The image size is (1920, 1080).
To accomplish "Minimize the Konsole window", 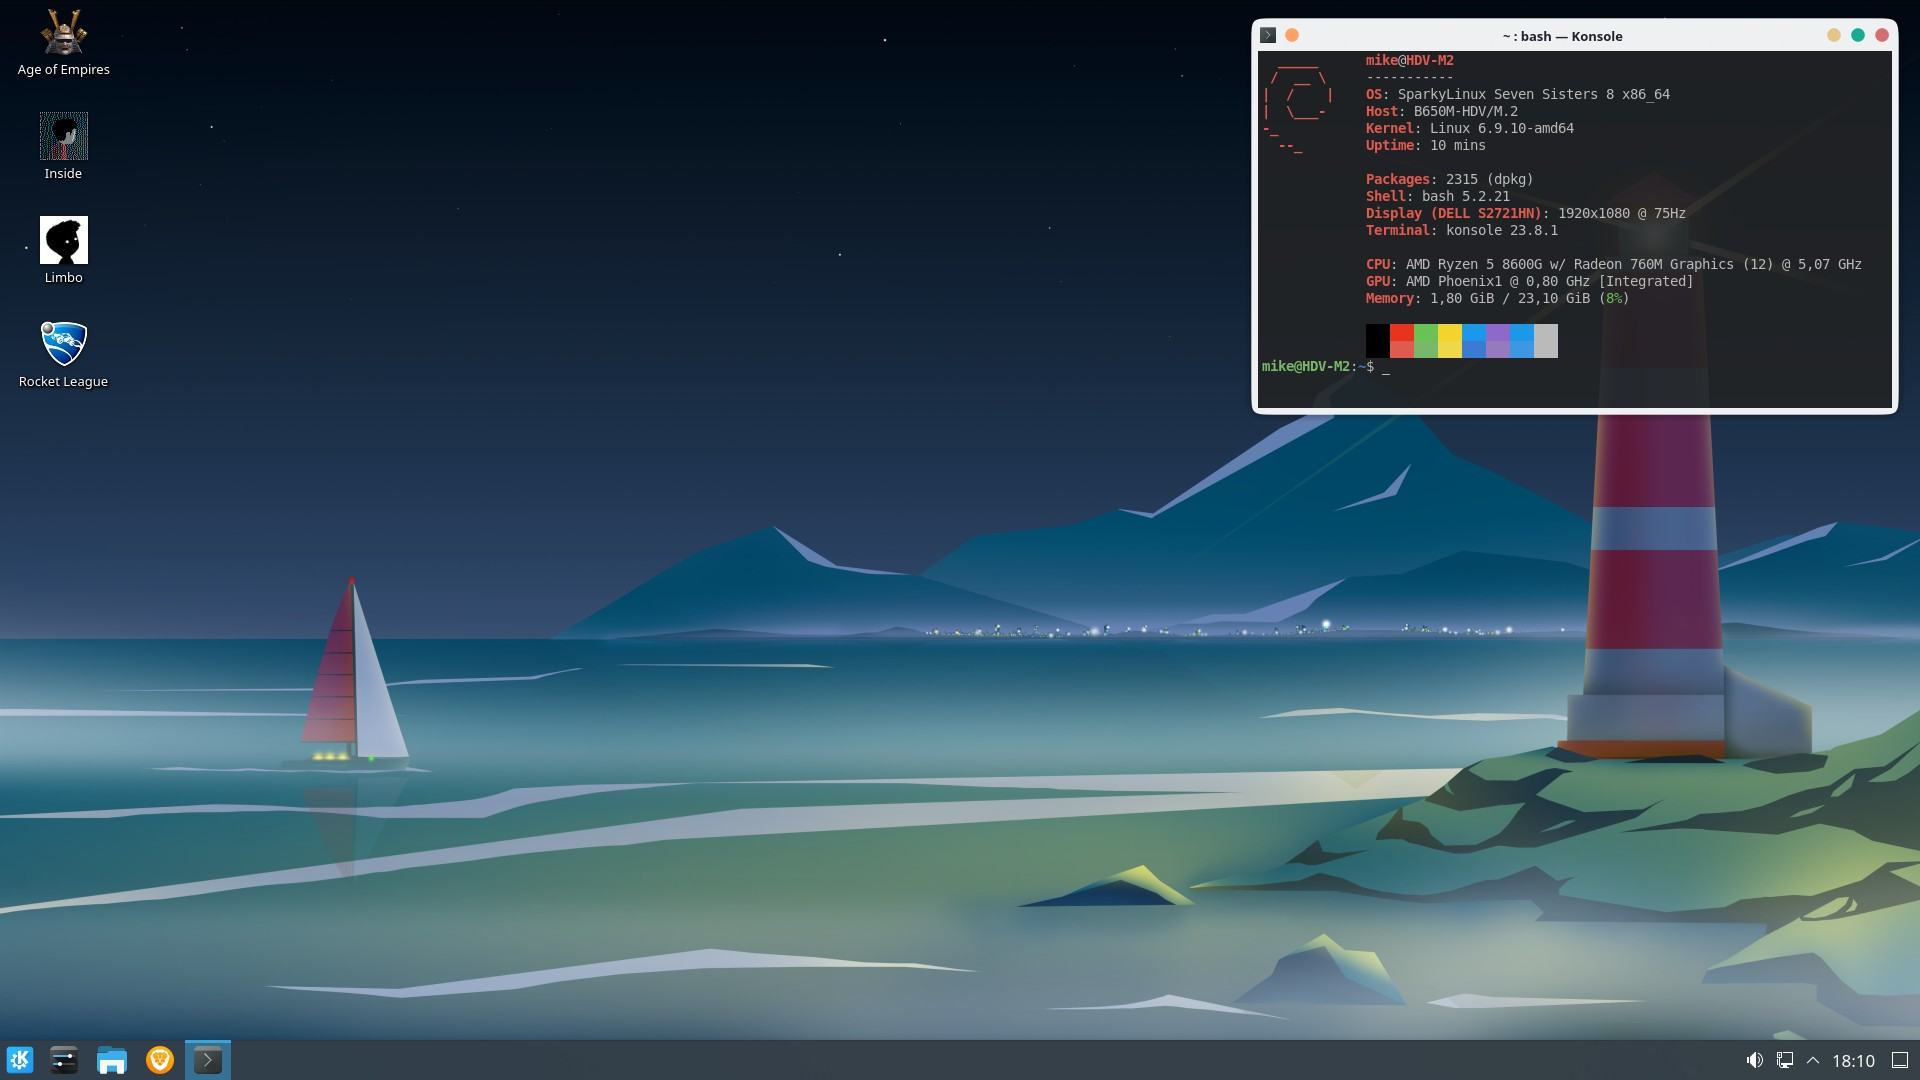I will [1834, 35].
